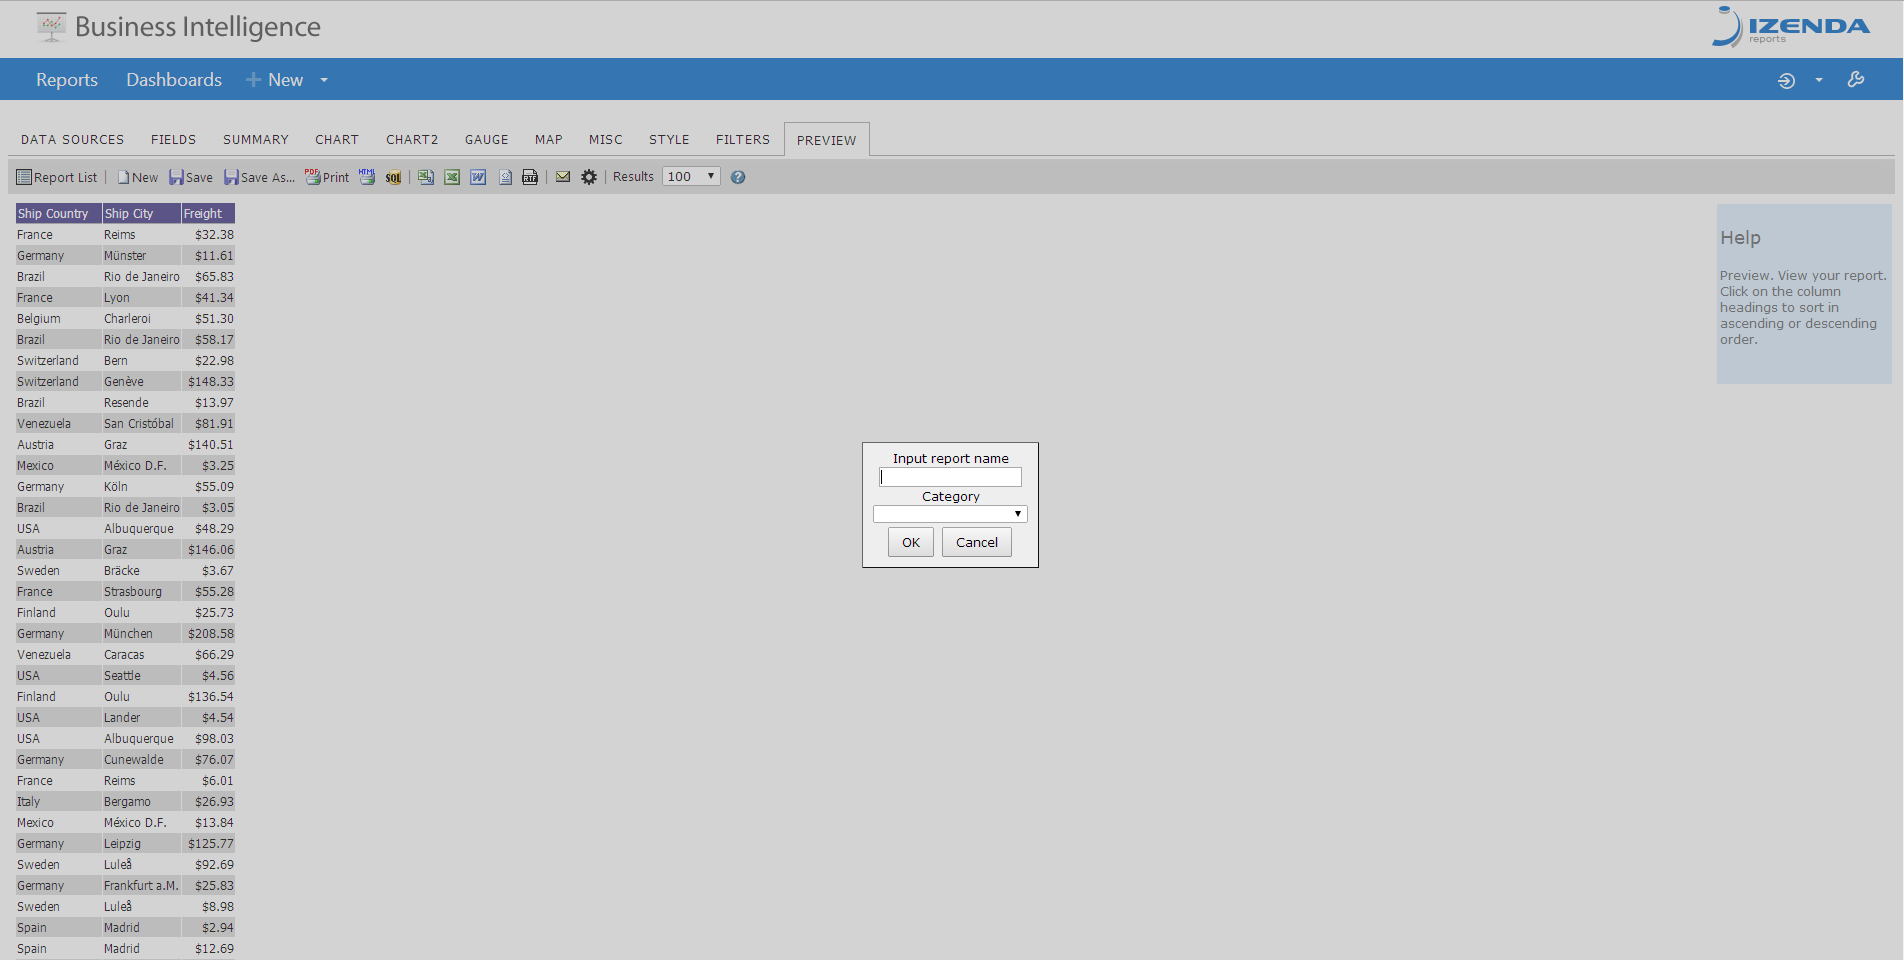This screenshot has width=1904, height=960.
Task: Click the country cell 'Belgium'
Action: tap(39, 319)
